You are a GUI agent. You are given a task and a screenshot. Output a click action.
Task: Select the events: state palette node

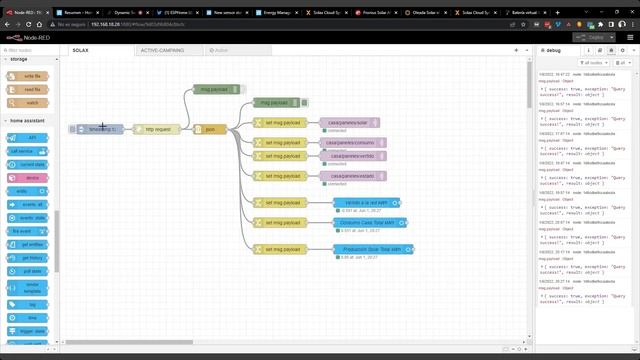(x=28, y=218)
